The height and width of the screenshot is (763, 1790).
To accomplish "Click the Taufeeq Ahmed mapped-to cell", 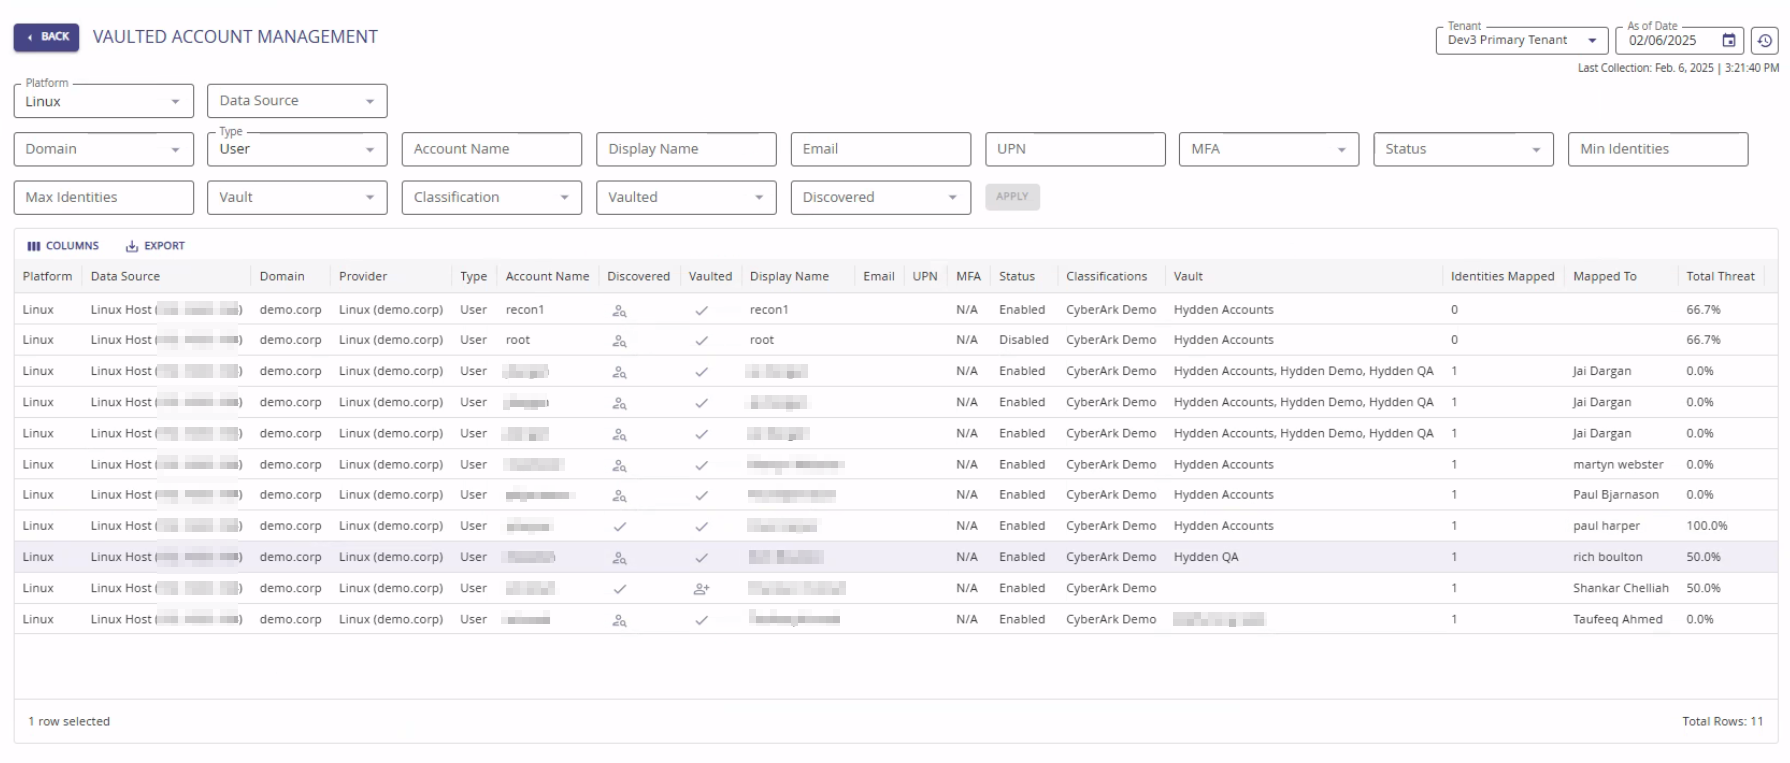I will 1618,619.
